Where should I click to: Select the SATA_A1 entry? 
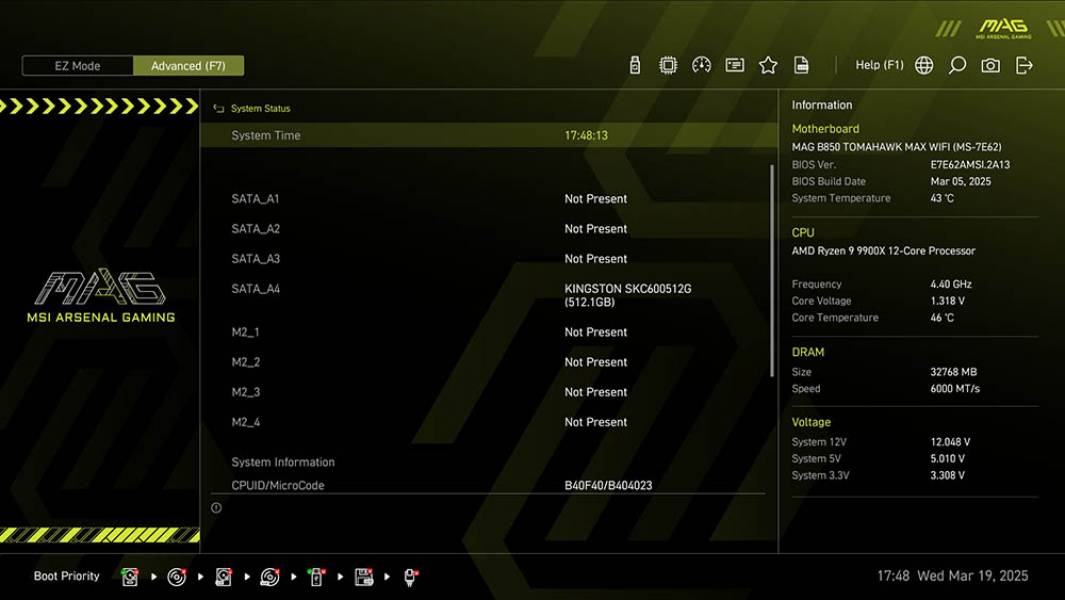[255, 199]
